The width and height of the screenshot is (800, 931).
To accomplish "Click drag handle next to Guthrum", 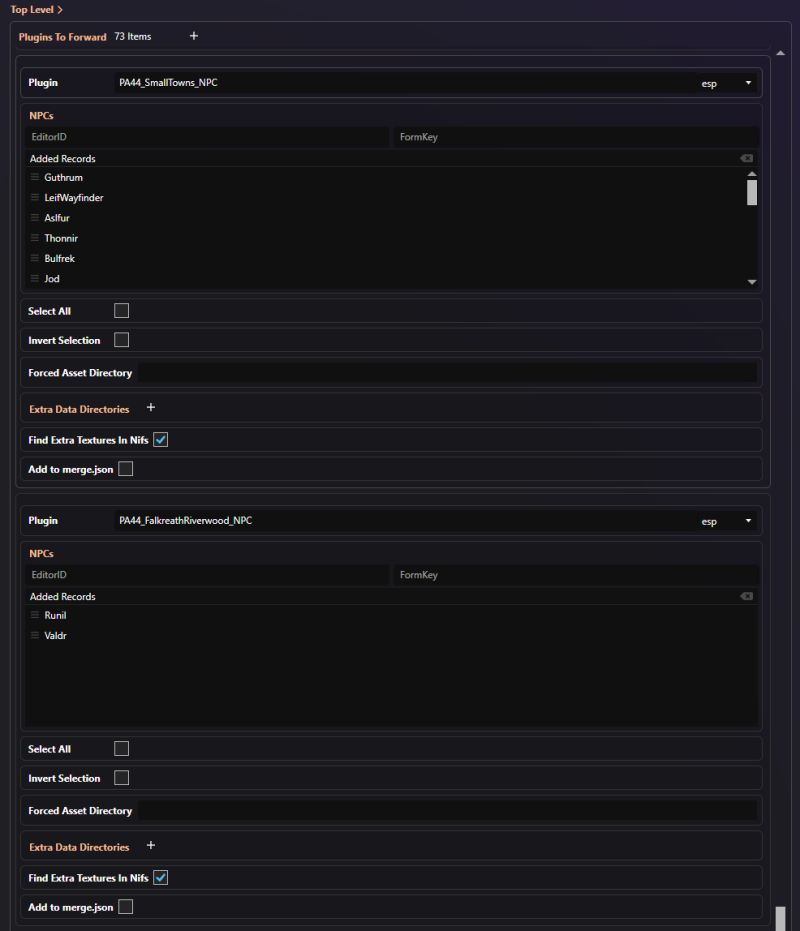I will [34, 177].
